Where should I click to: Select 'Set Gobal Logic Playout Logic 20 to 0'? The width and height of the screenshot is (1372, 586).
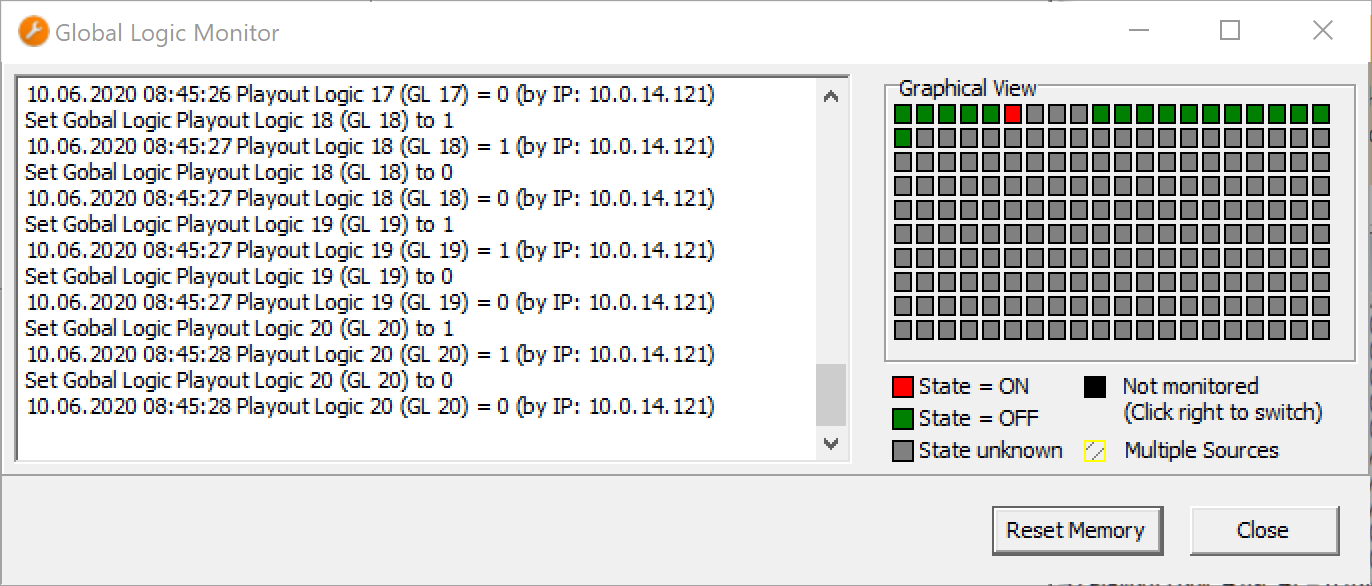pyautogui.click(x=239, y=381)
